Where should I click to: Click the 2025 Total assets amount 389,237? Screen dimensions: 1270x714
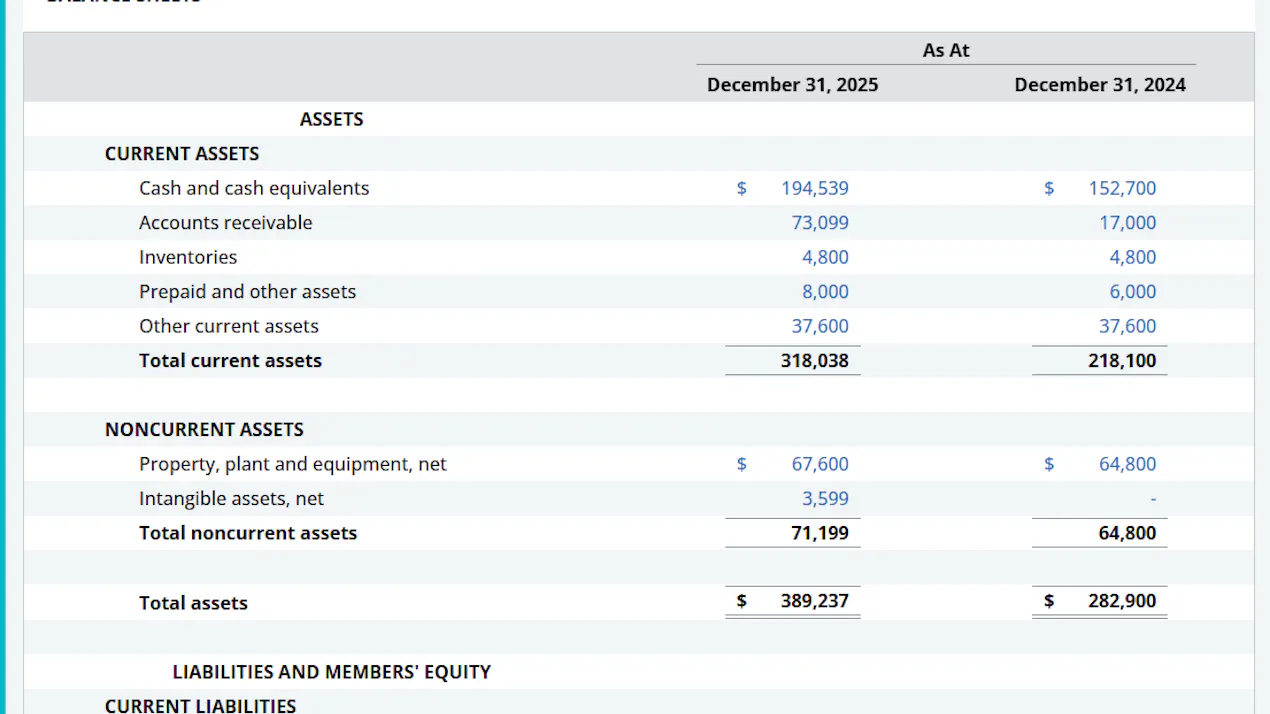(814, 601)
